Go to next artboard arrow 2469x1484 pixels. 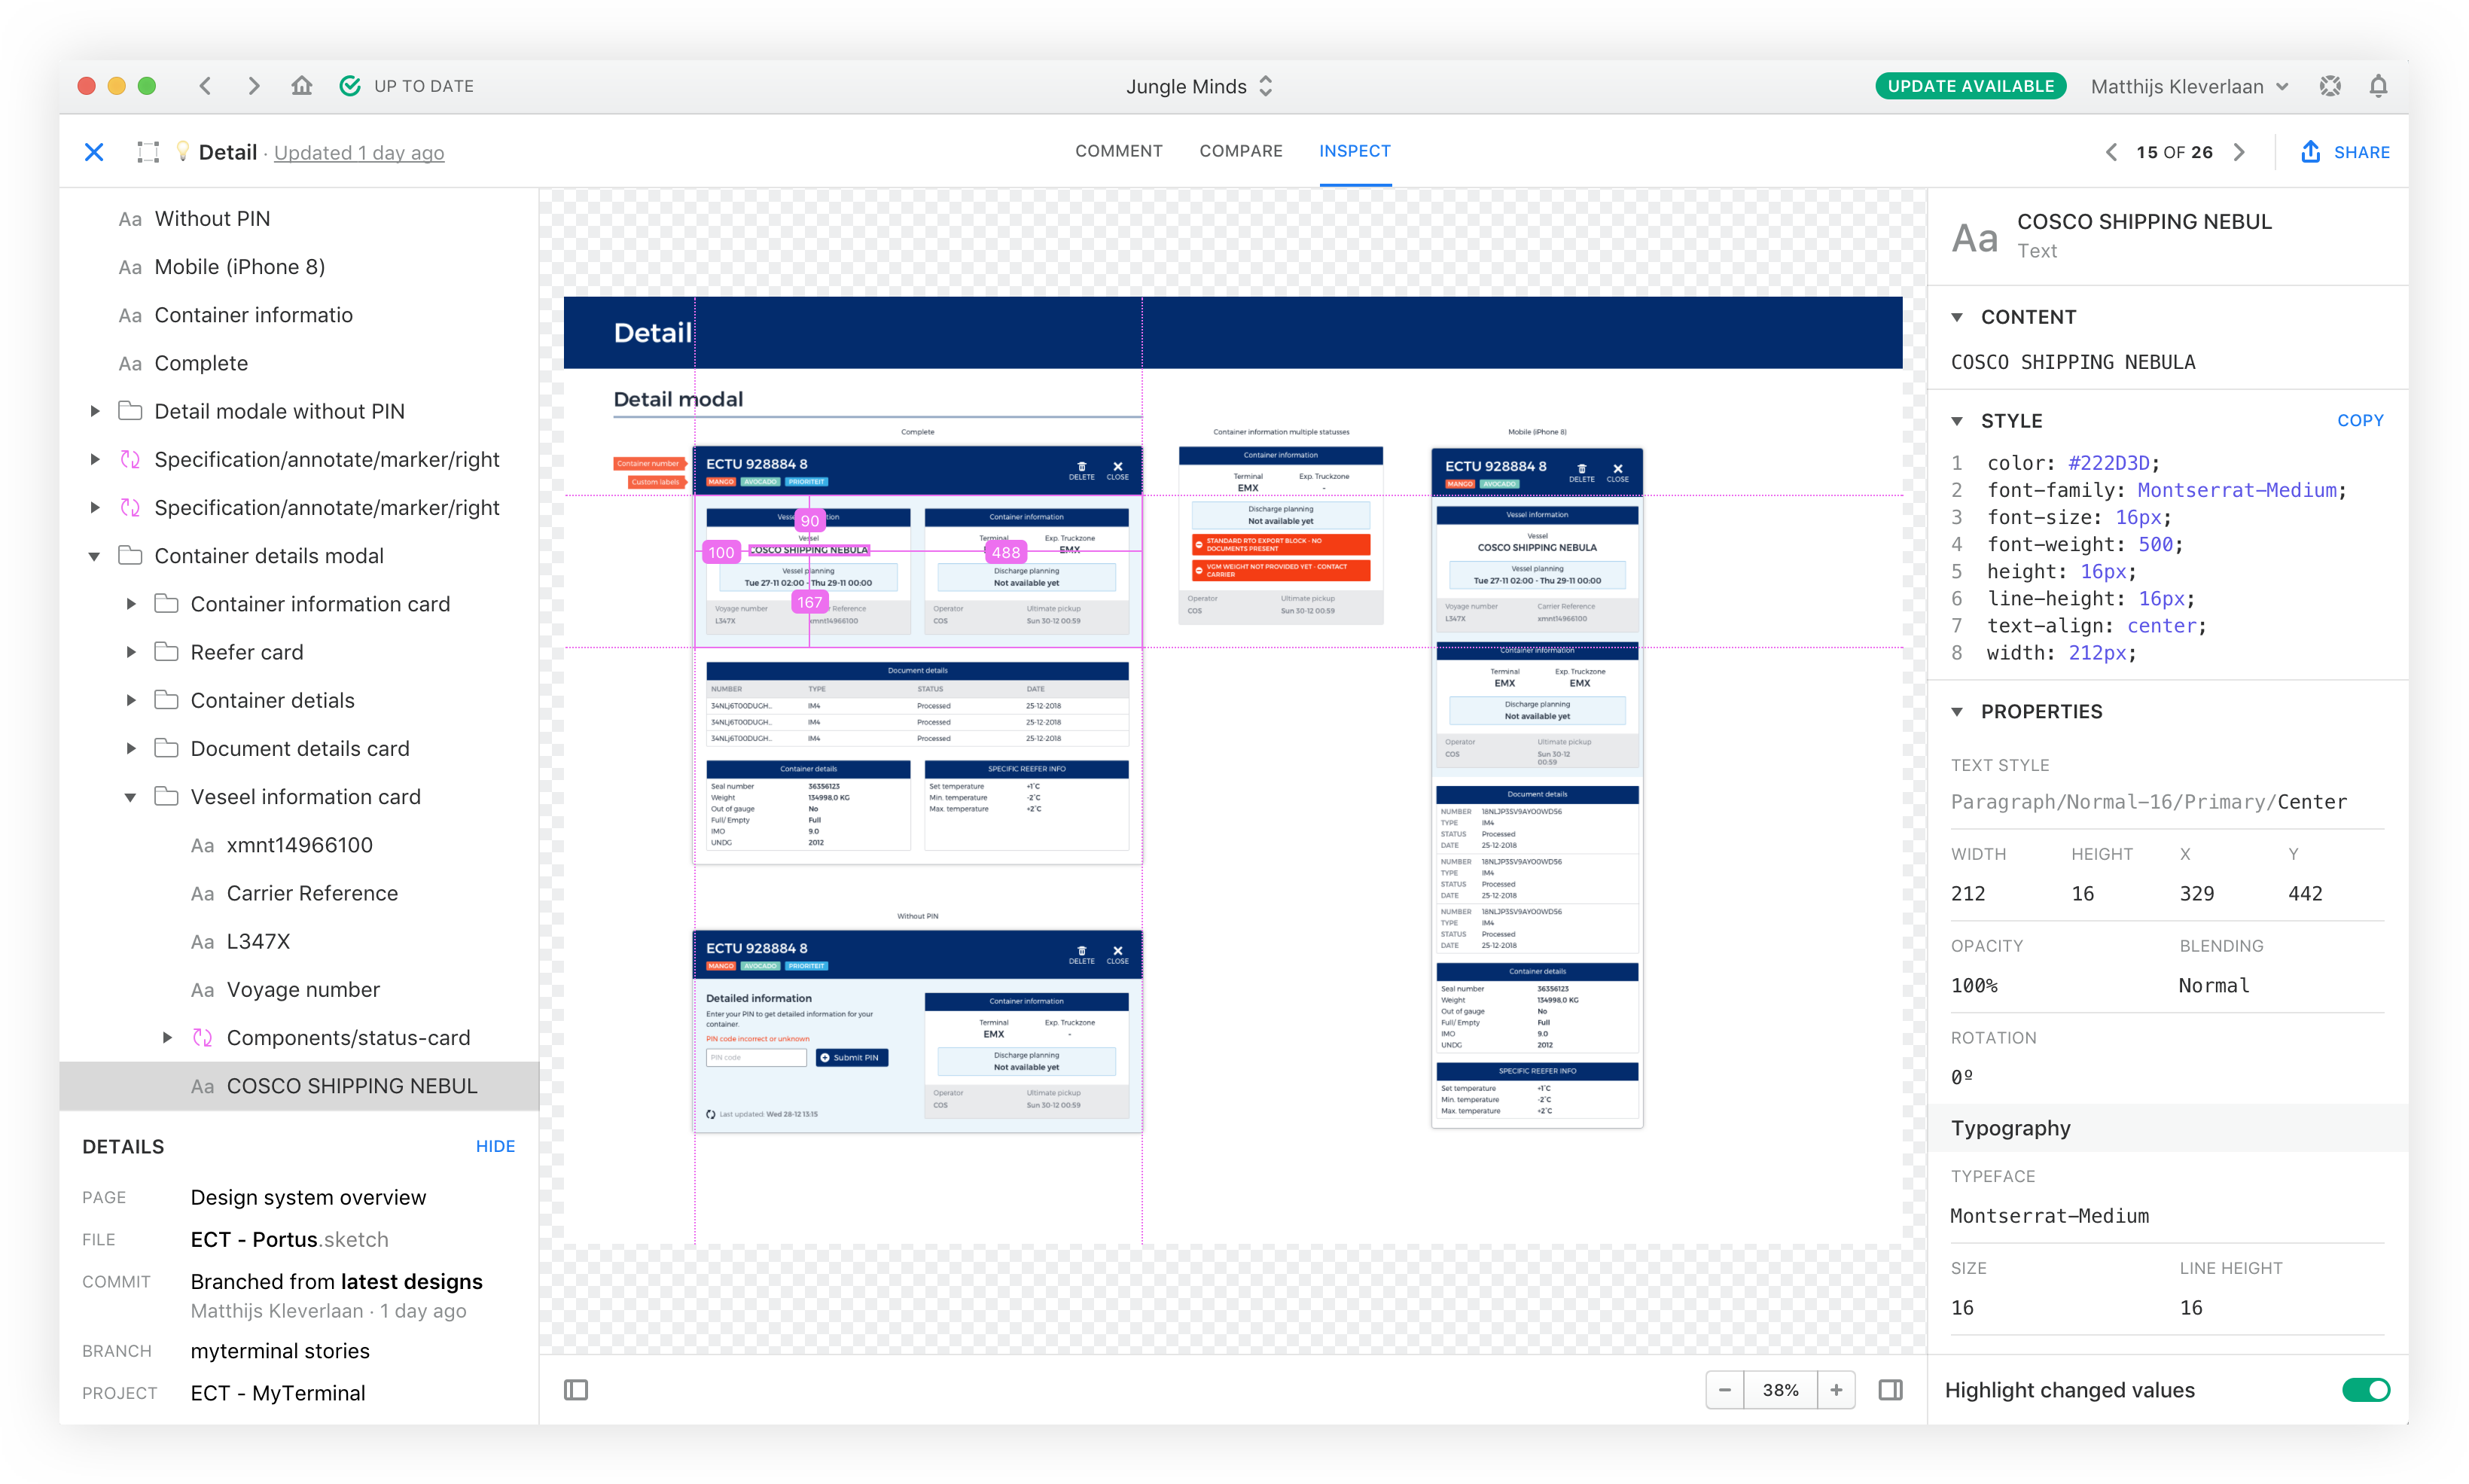(x=2240, y=152)
